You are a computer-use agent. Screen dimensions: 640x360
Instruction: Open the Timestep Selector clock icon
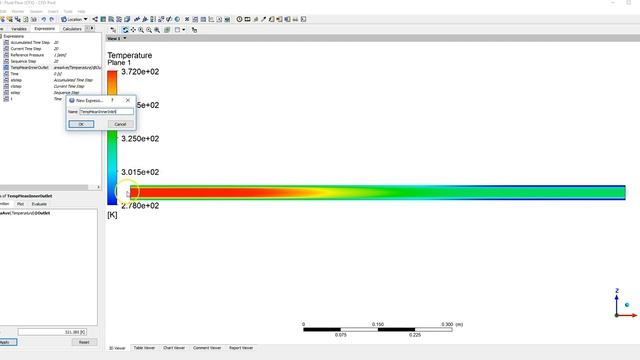click(x=239, y=19)
